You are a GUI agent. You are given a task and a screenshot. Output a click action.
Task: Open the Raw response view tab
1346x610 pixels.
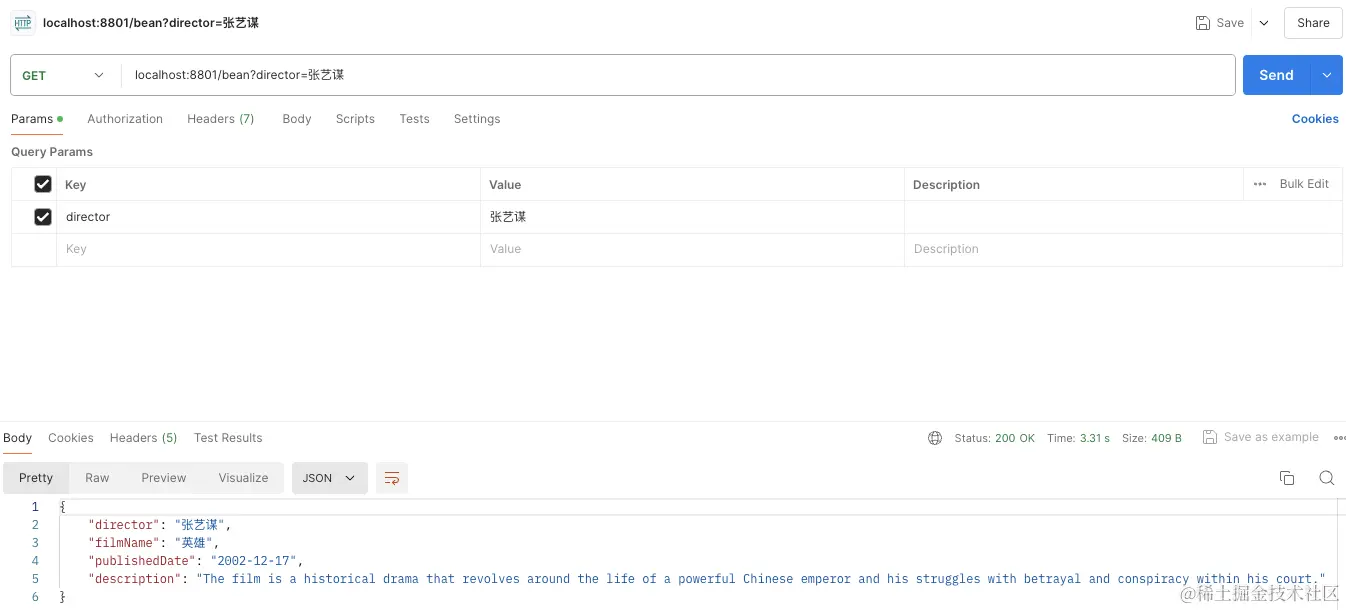[97, 478]
